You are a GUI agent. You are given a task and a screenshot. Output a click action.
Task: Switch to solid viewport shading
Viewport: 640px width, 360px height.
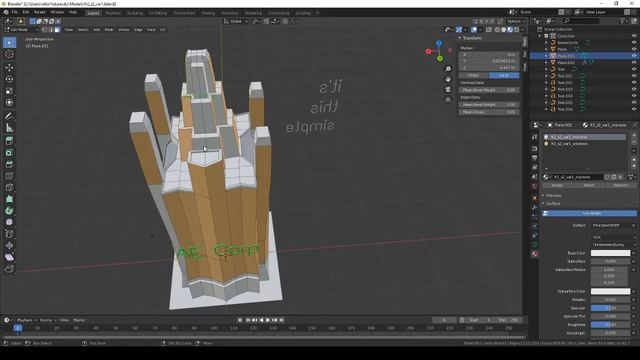tap(504, 29)
